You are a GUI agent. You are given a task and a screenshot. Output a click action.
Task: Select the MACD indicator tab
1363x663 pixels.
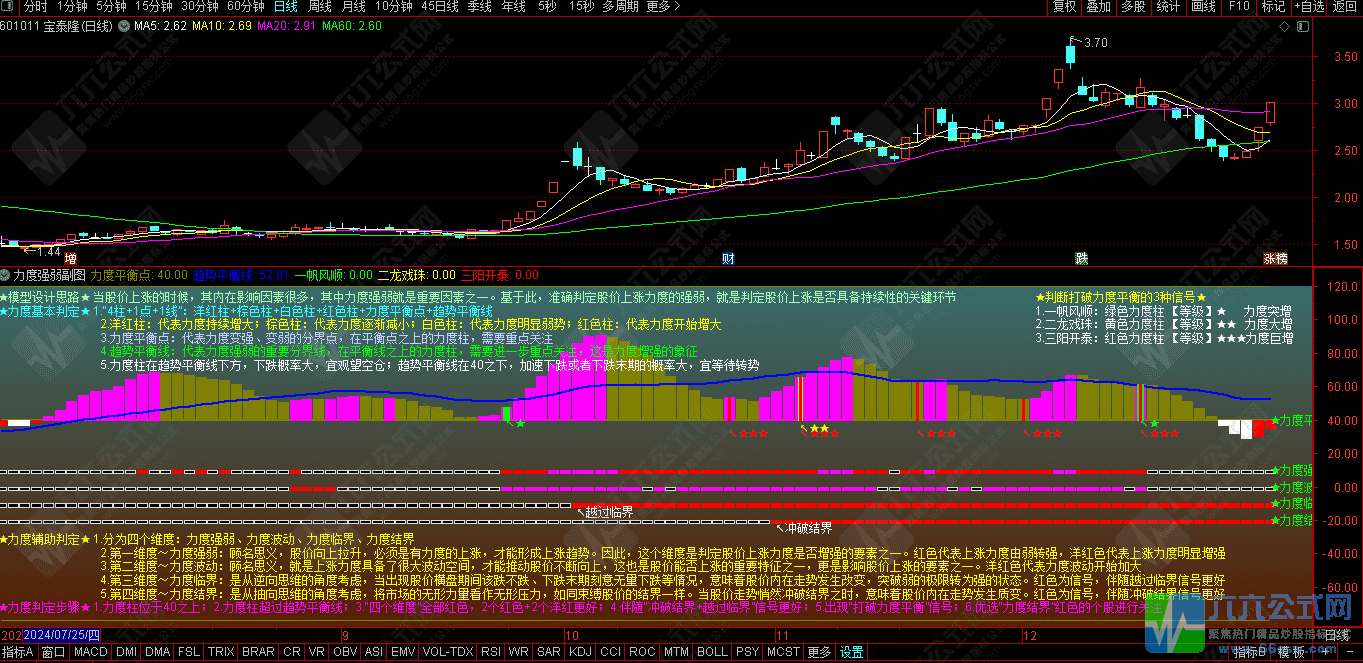point(91,652)
